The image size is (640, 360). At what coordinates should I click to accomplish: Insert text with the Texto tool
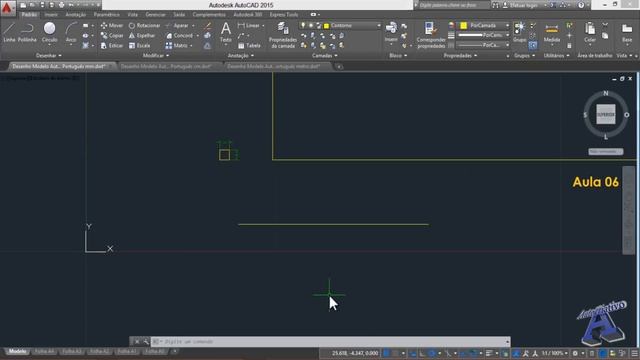tap(225, 32)
